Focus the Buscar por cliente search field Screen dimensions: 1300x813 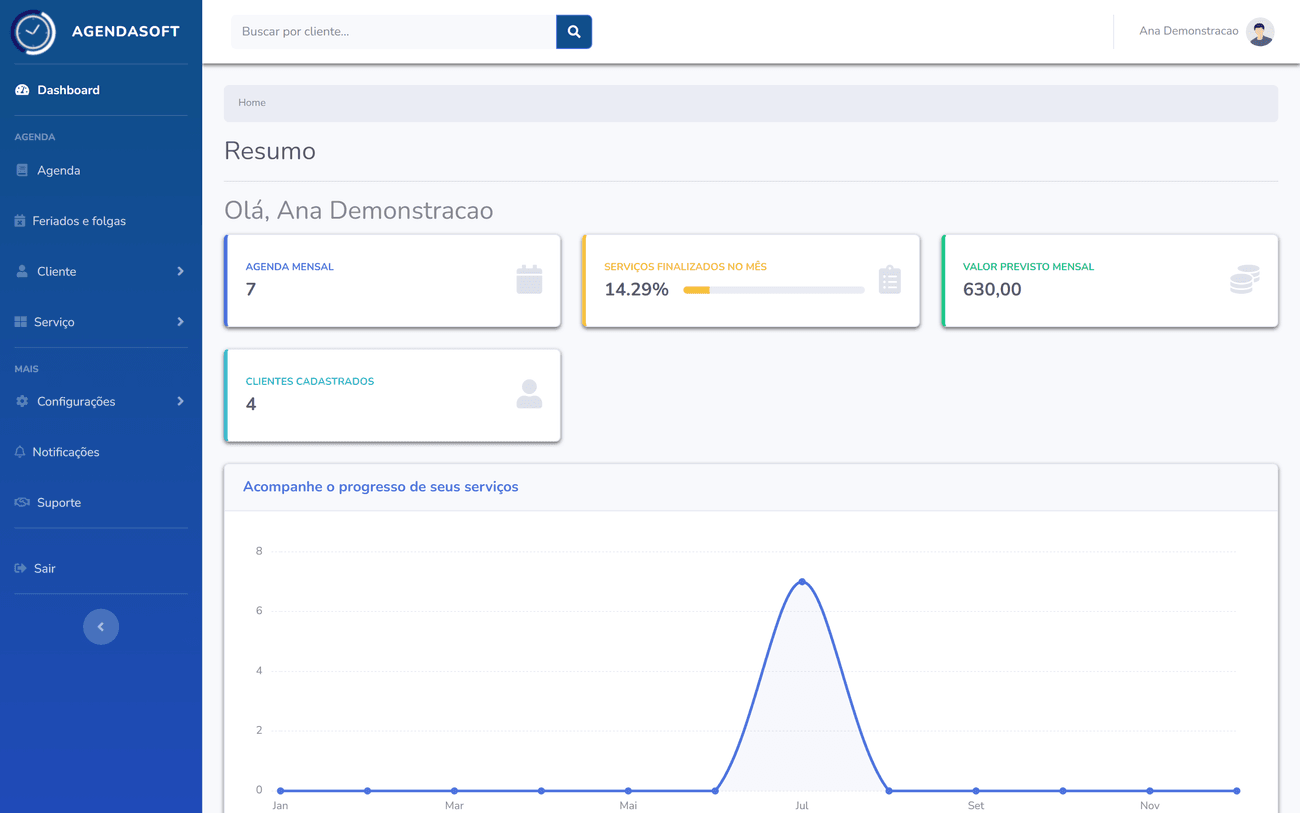[393, 32]
